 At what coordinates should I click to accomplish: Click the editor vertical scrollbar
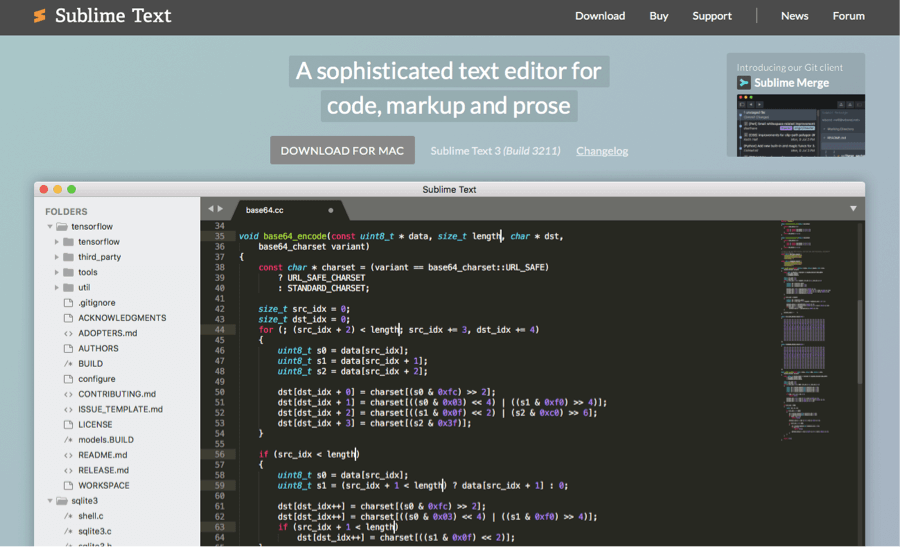[x=859, y=341]
